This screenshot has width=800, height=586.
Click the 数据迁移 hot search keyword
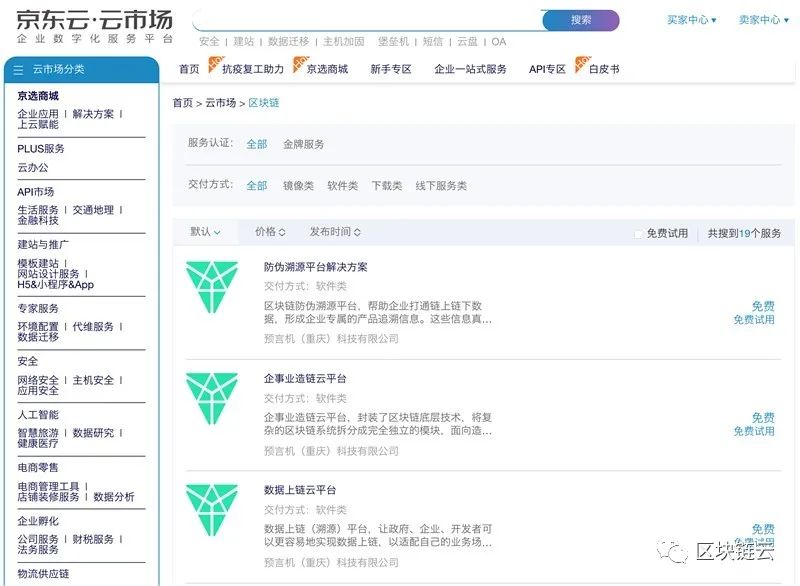288,42
